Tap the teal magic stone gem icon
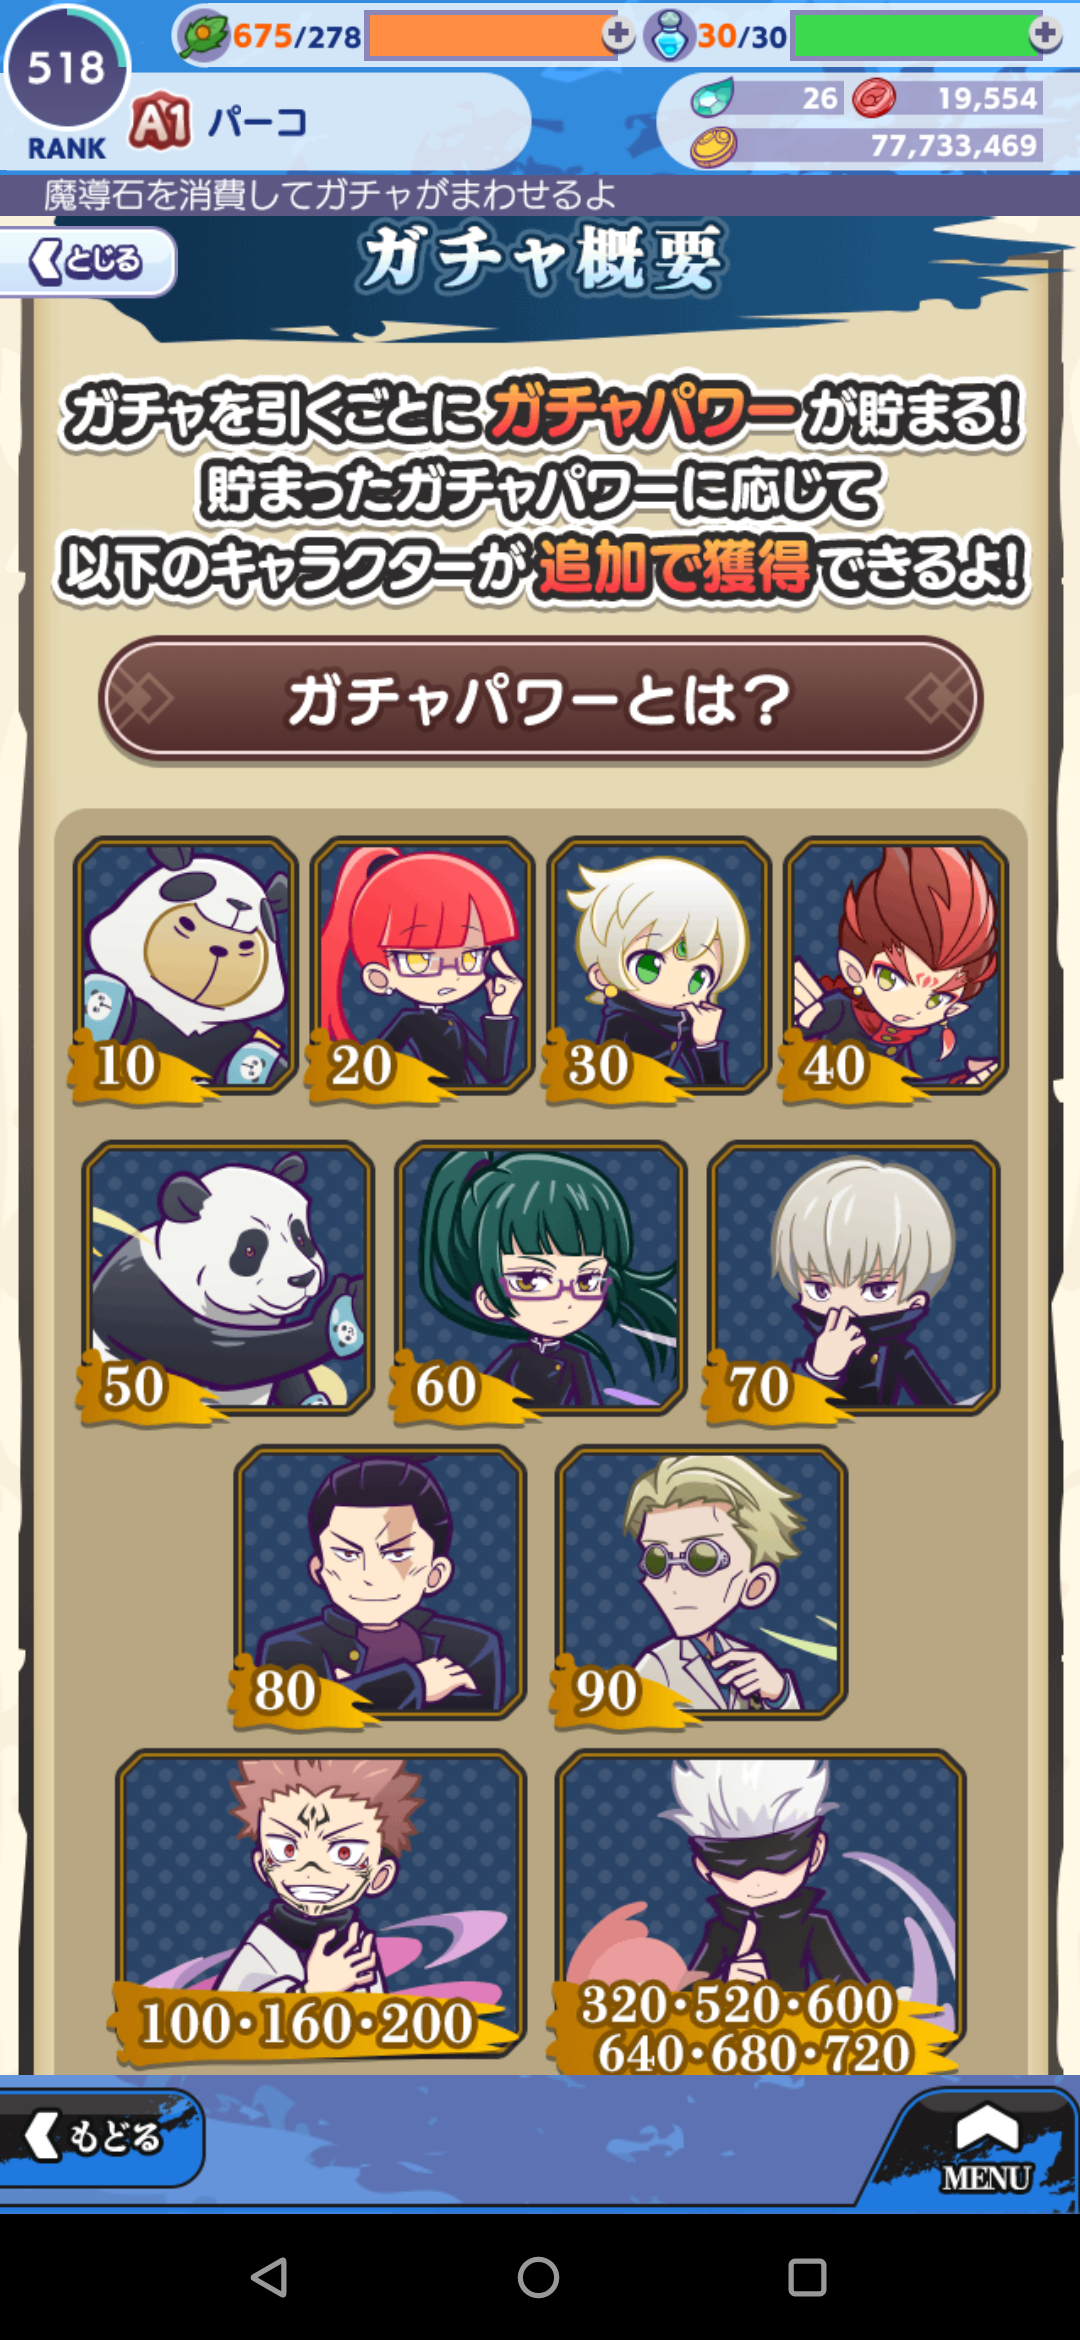1080x2340 pixels. [713, 98]
